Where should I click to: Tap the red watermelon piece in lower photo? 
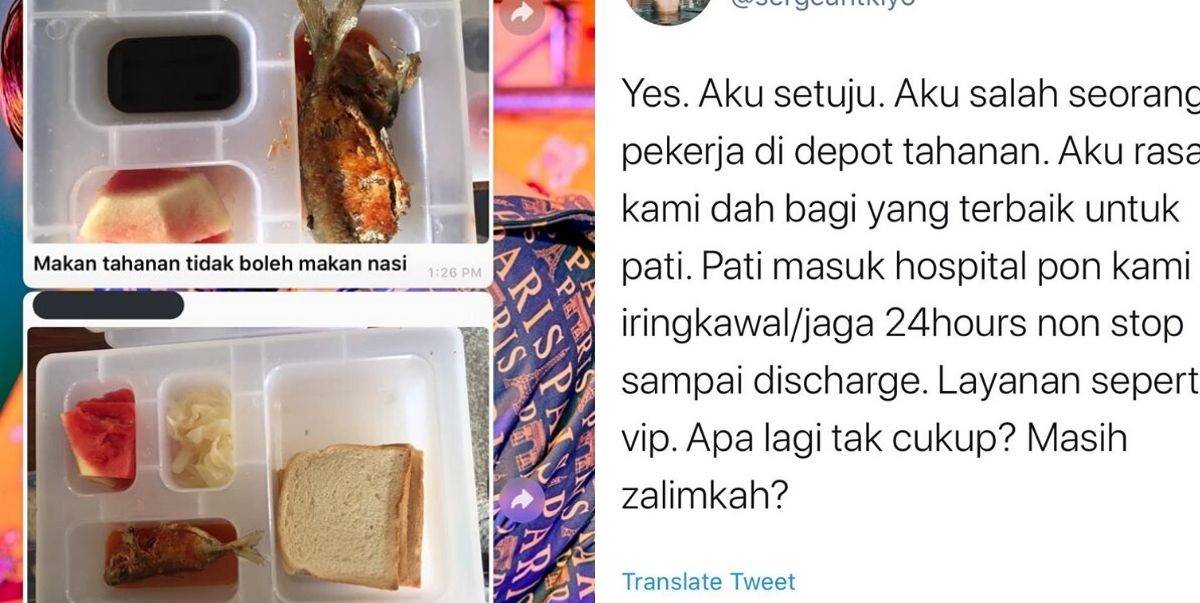99,434
